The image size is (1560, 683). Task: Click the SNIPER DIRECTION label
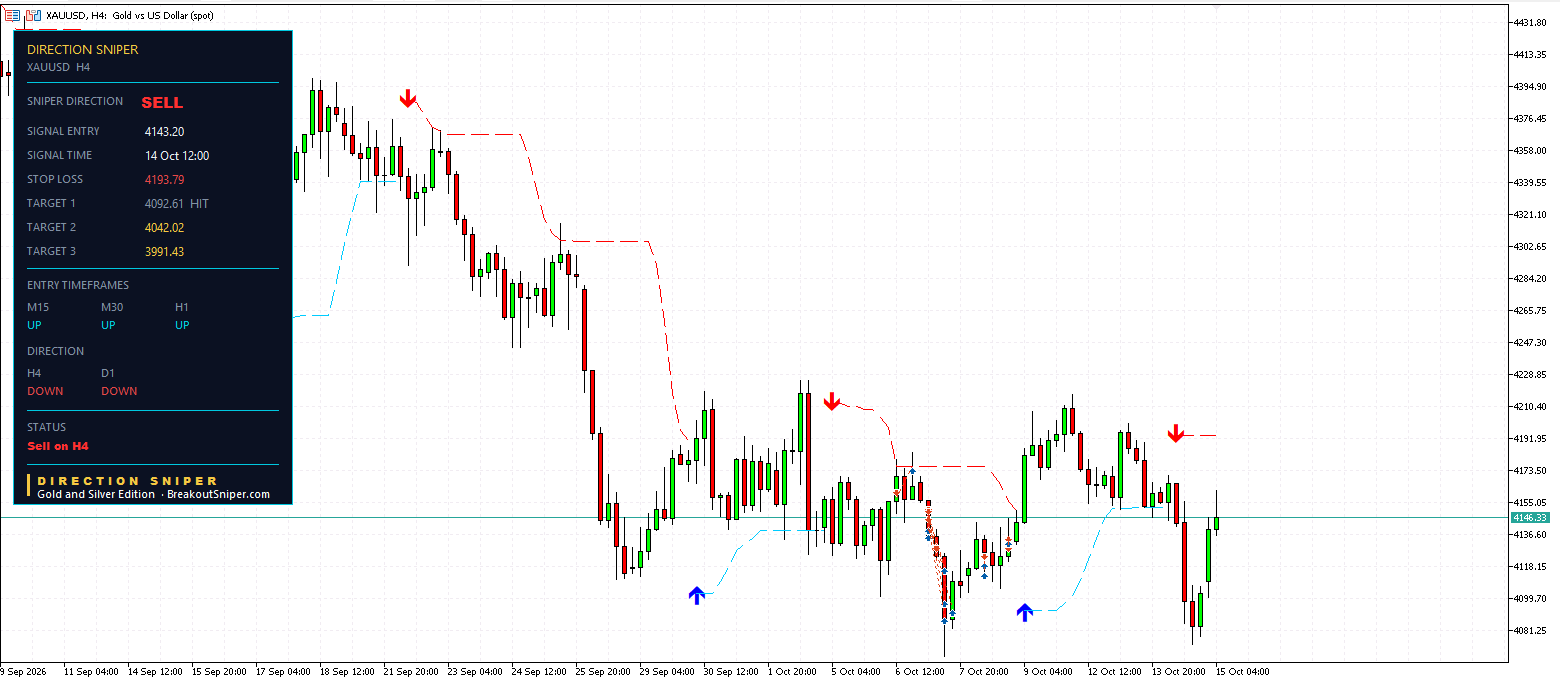click(75, 101)
